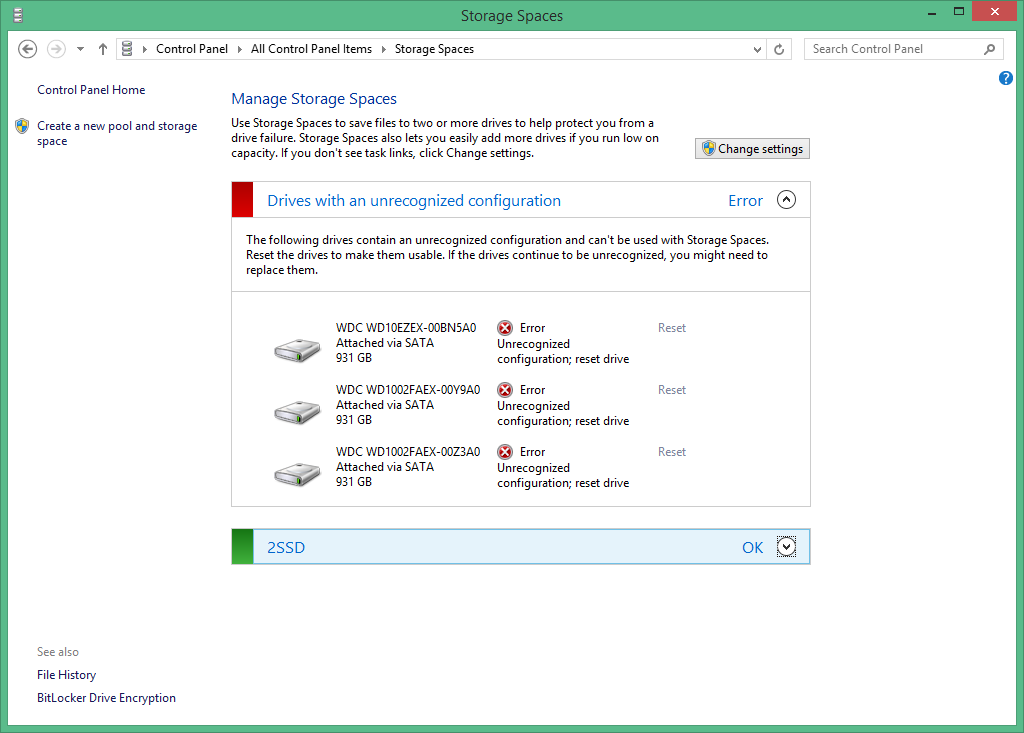The image size is (1024, 733).
Task: Go up one level with Up arrow
Action: click(x=103, y=49)
